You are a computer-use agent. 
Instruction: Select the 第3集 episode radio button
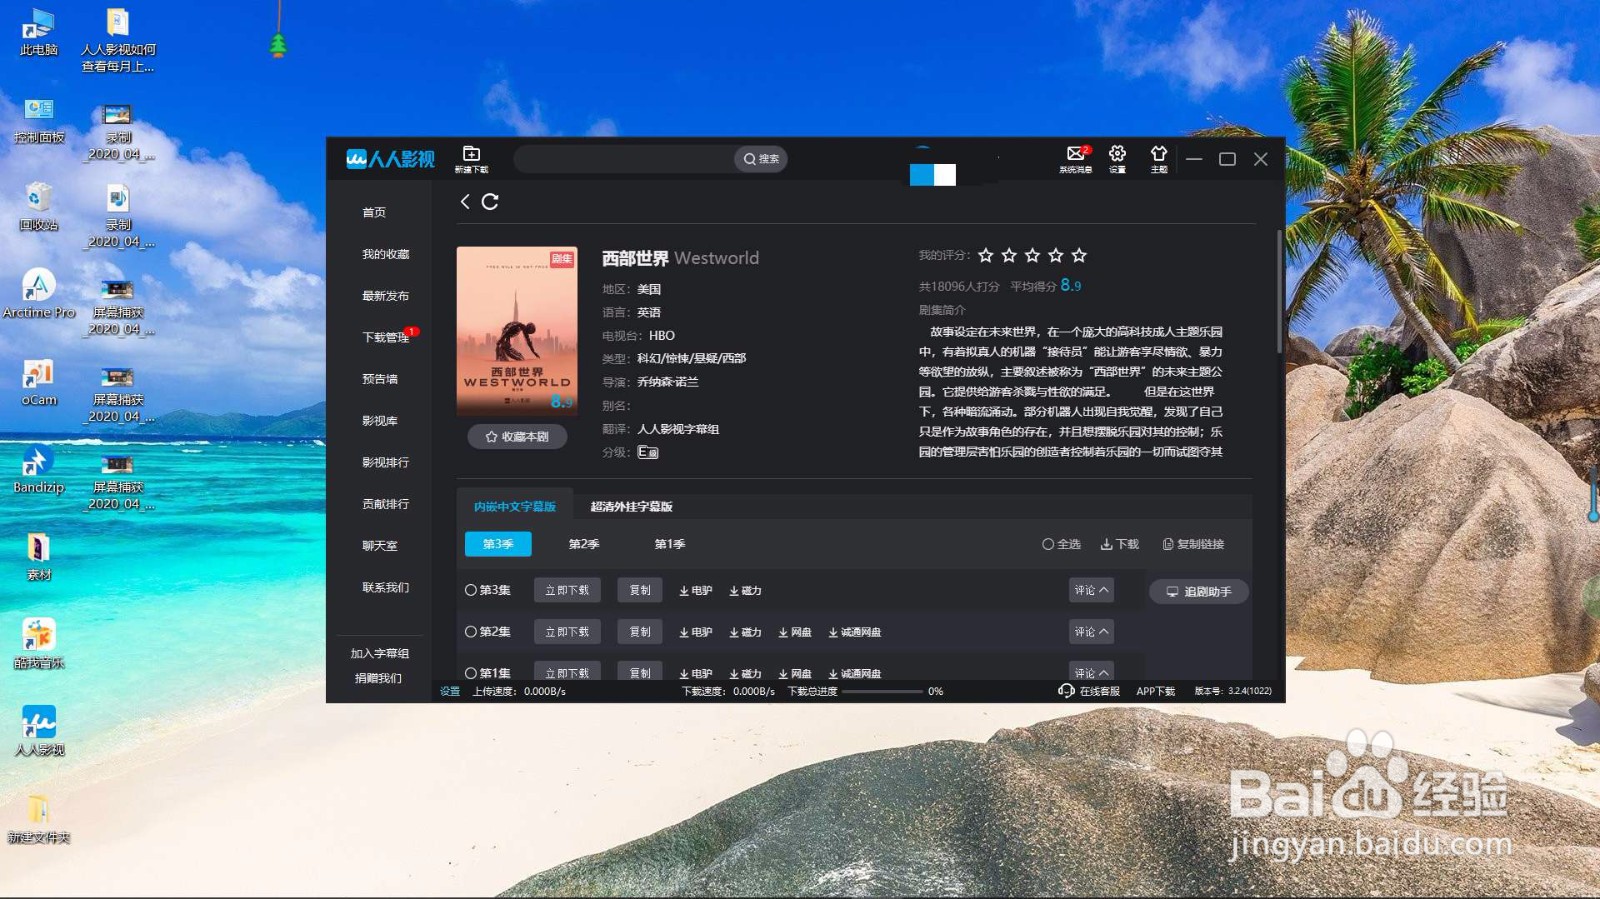[x=471, y=590]
